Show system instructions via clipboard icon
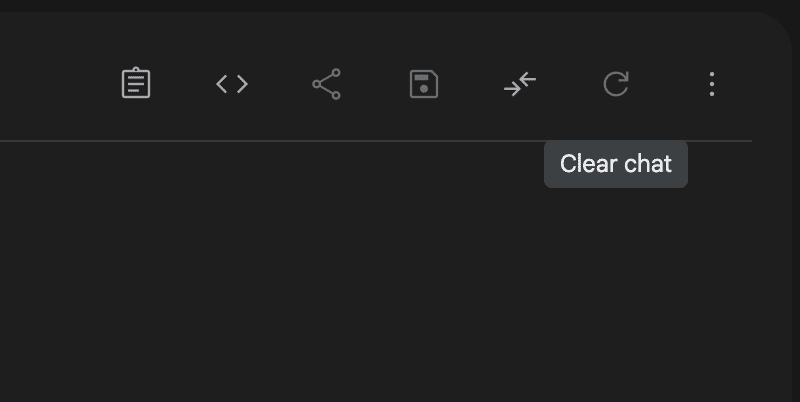Screen dimensions: 800x402 point(136,84)
